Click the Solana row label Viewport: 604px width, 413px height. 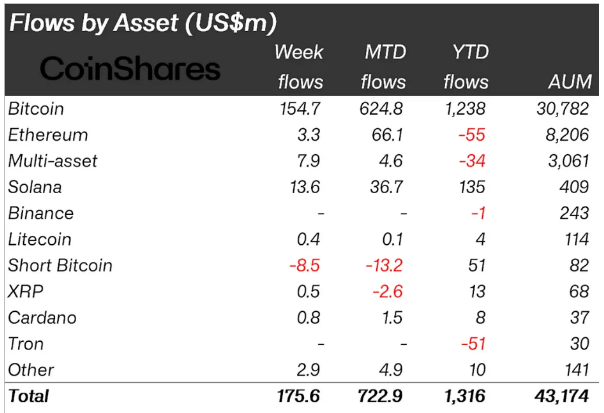click(35, 186)
